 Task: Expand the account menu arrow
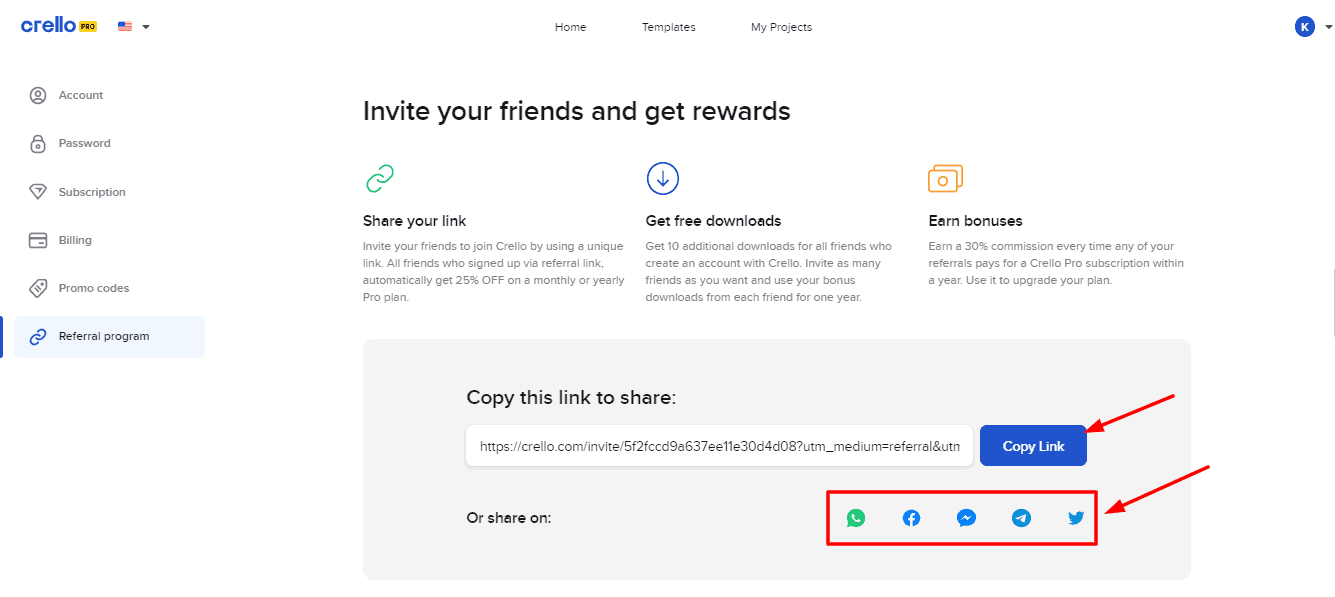coord(1328,27)
